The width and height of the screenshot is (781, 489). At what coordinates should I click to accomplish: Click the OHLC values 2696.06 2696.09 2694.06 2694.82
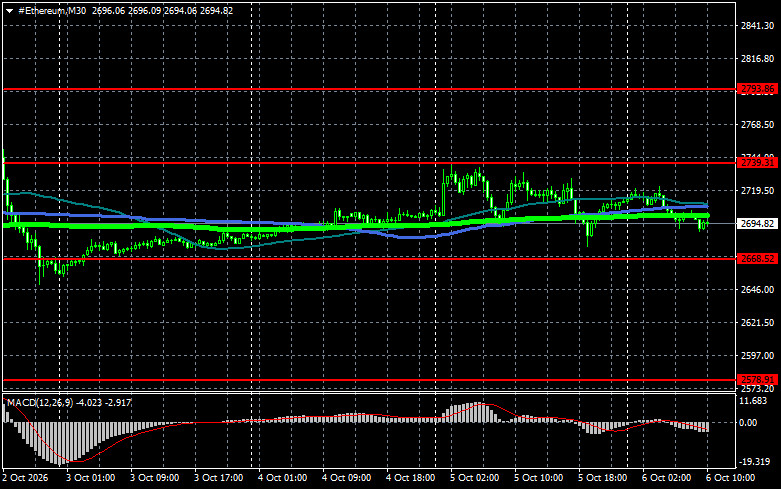162,10
